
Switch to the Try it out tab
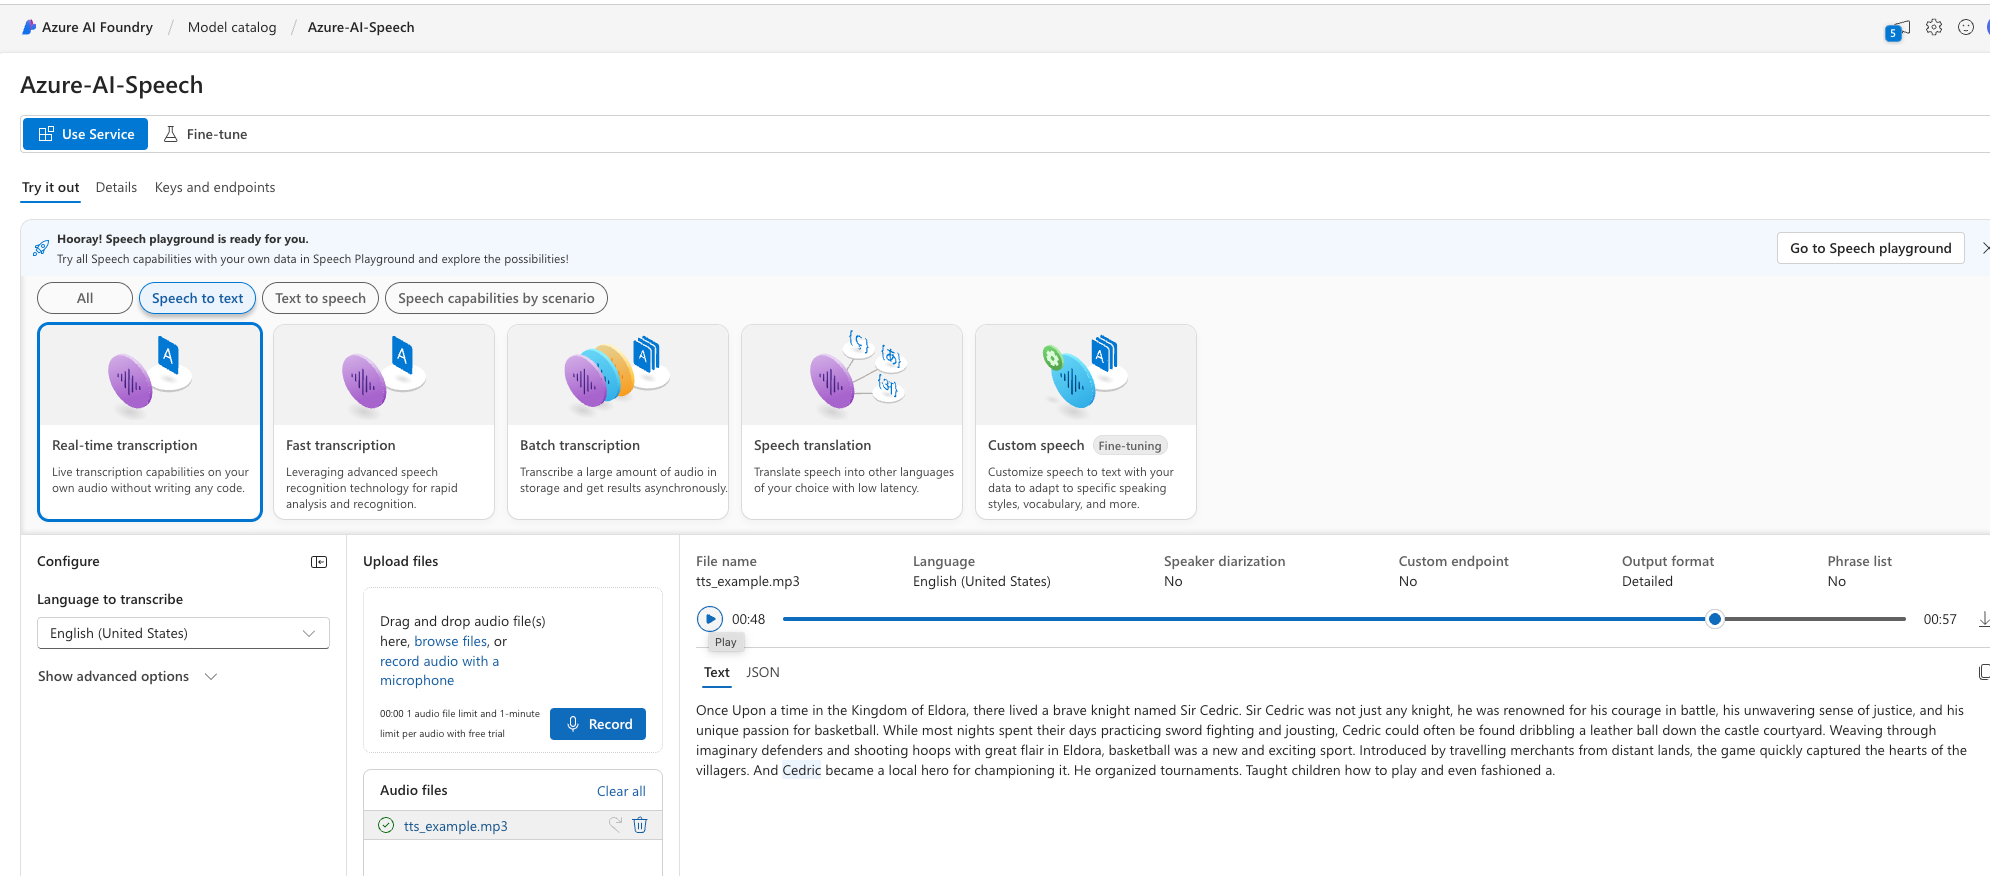tap(51, 187)
